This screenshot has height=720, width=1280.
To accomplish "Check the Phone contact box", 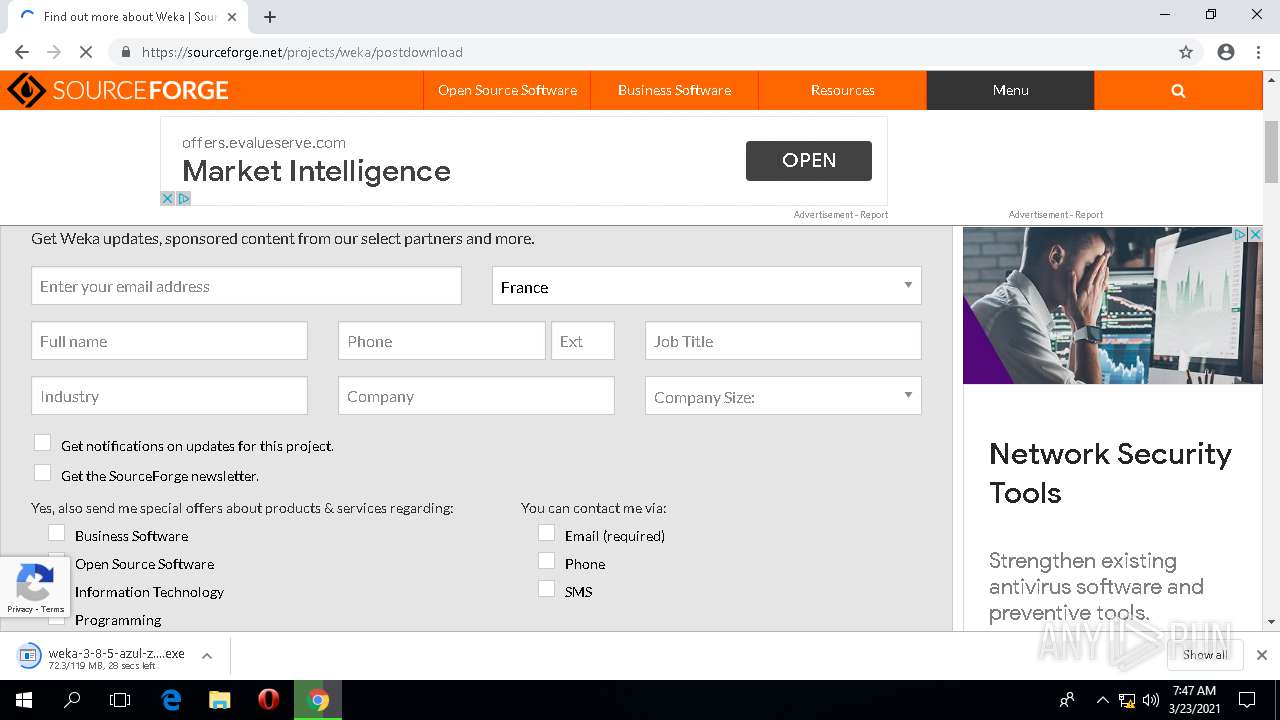I will click(546, 561).
